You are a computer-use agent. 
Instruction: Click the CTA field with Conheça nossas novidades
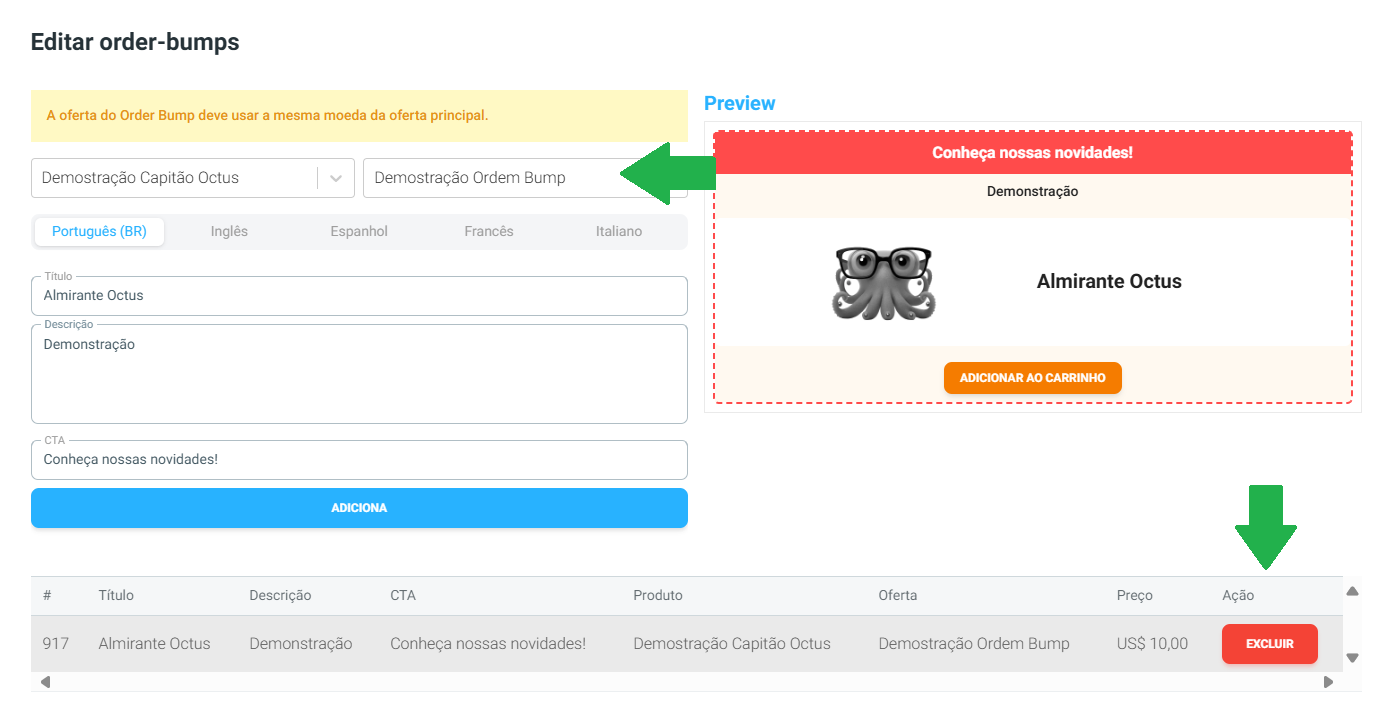tap(359, 460)
